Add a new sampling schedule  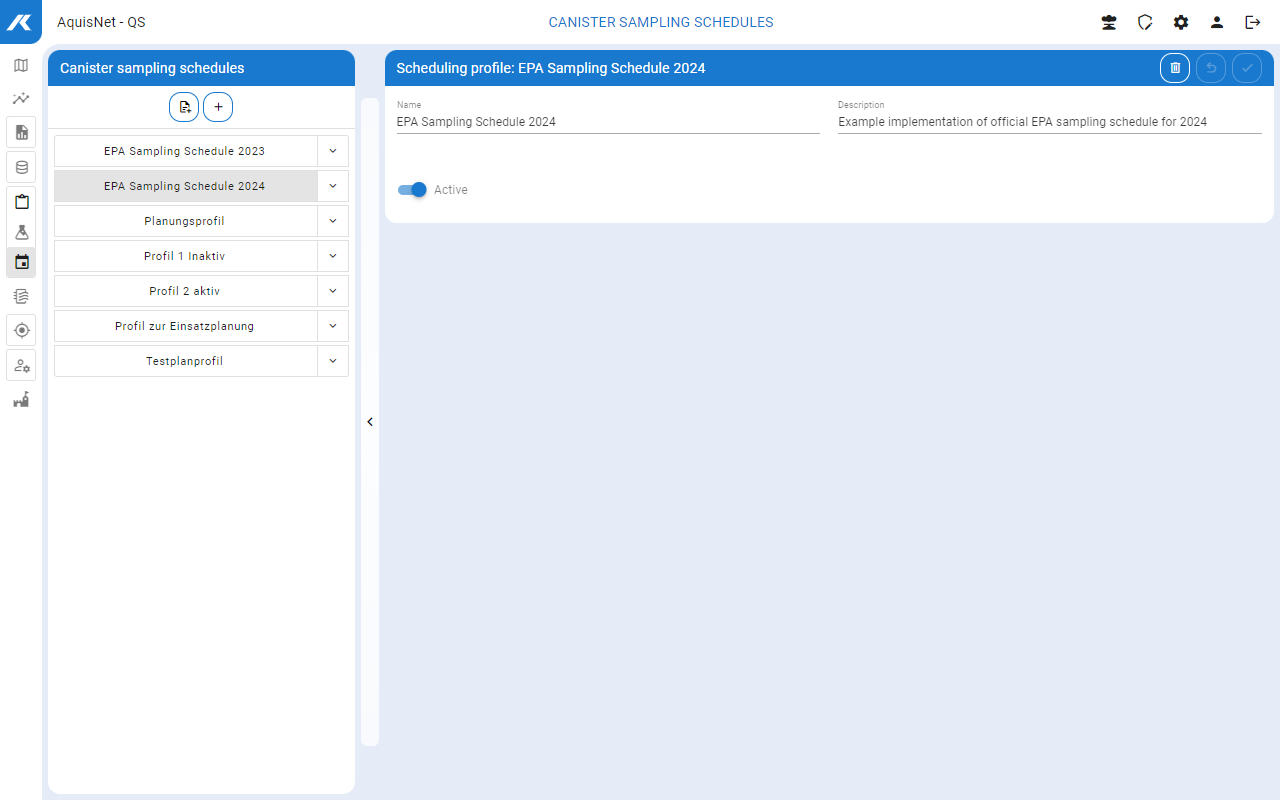218,107
